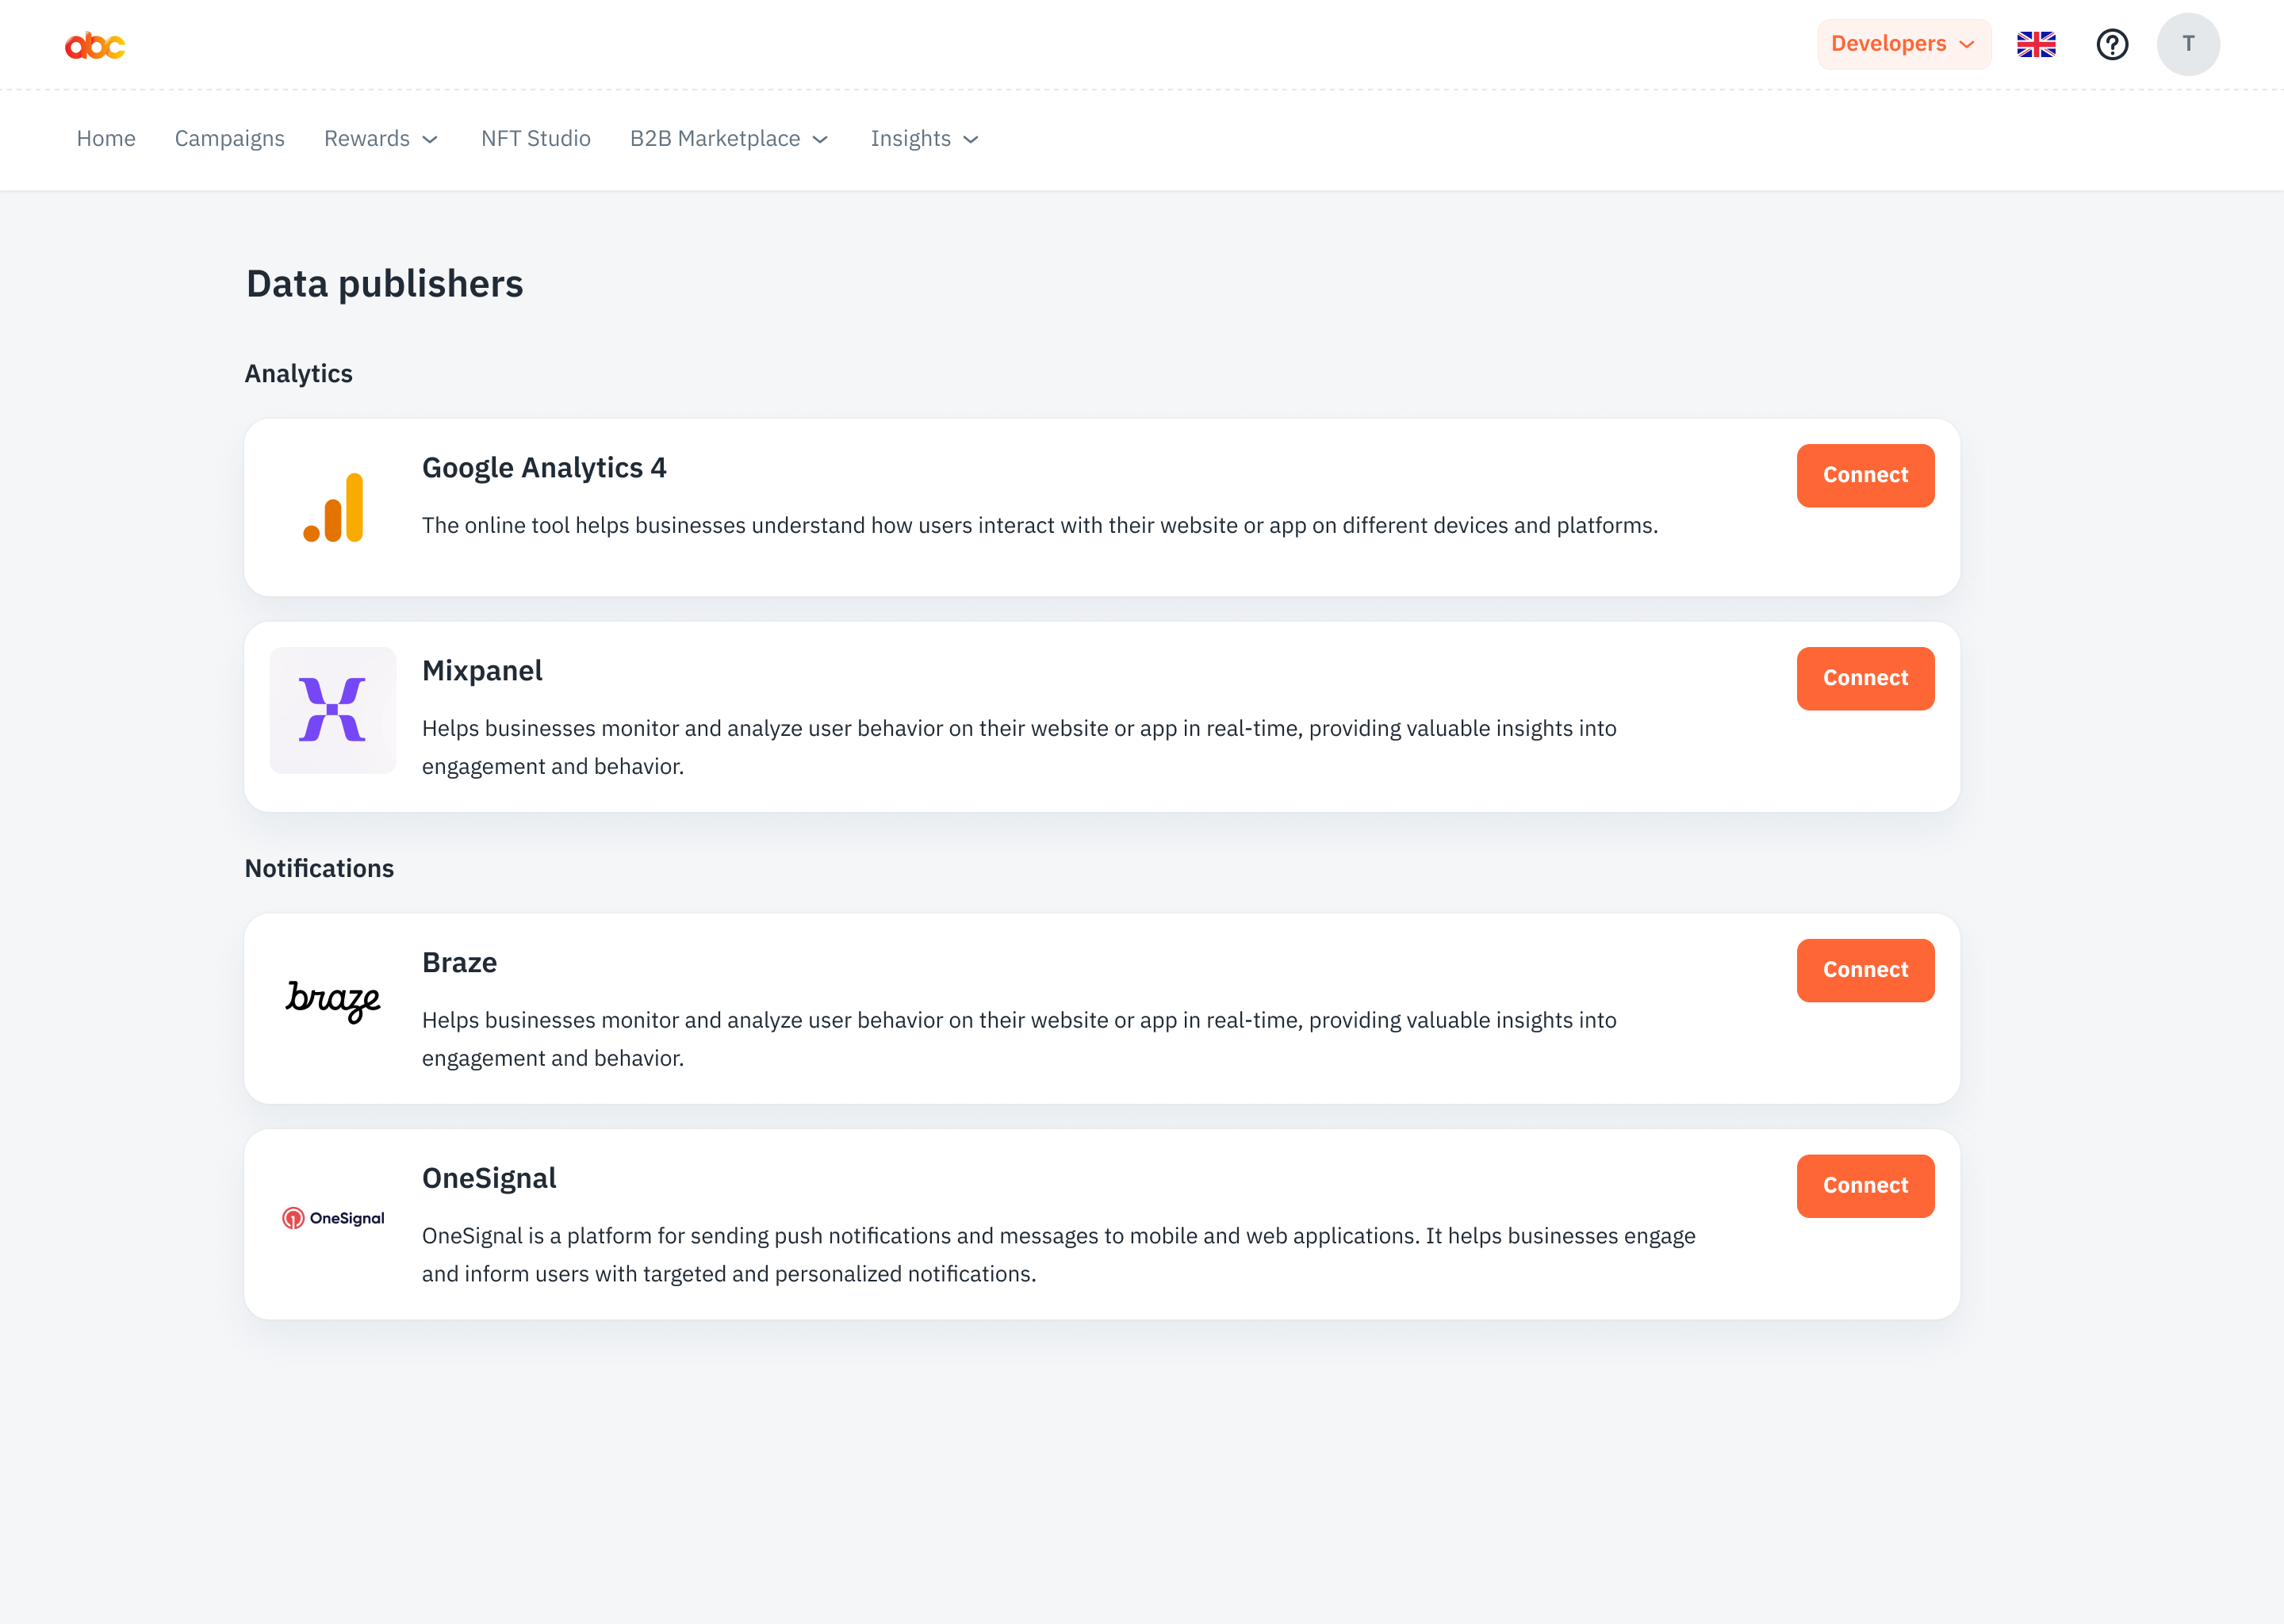This screenshot has width=2284, height=1624.
Task: Connect the OneSignal integration
Action: (x=1864, y=1185)
